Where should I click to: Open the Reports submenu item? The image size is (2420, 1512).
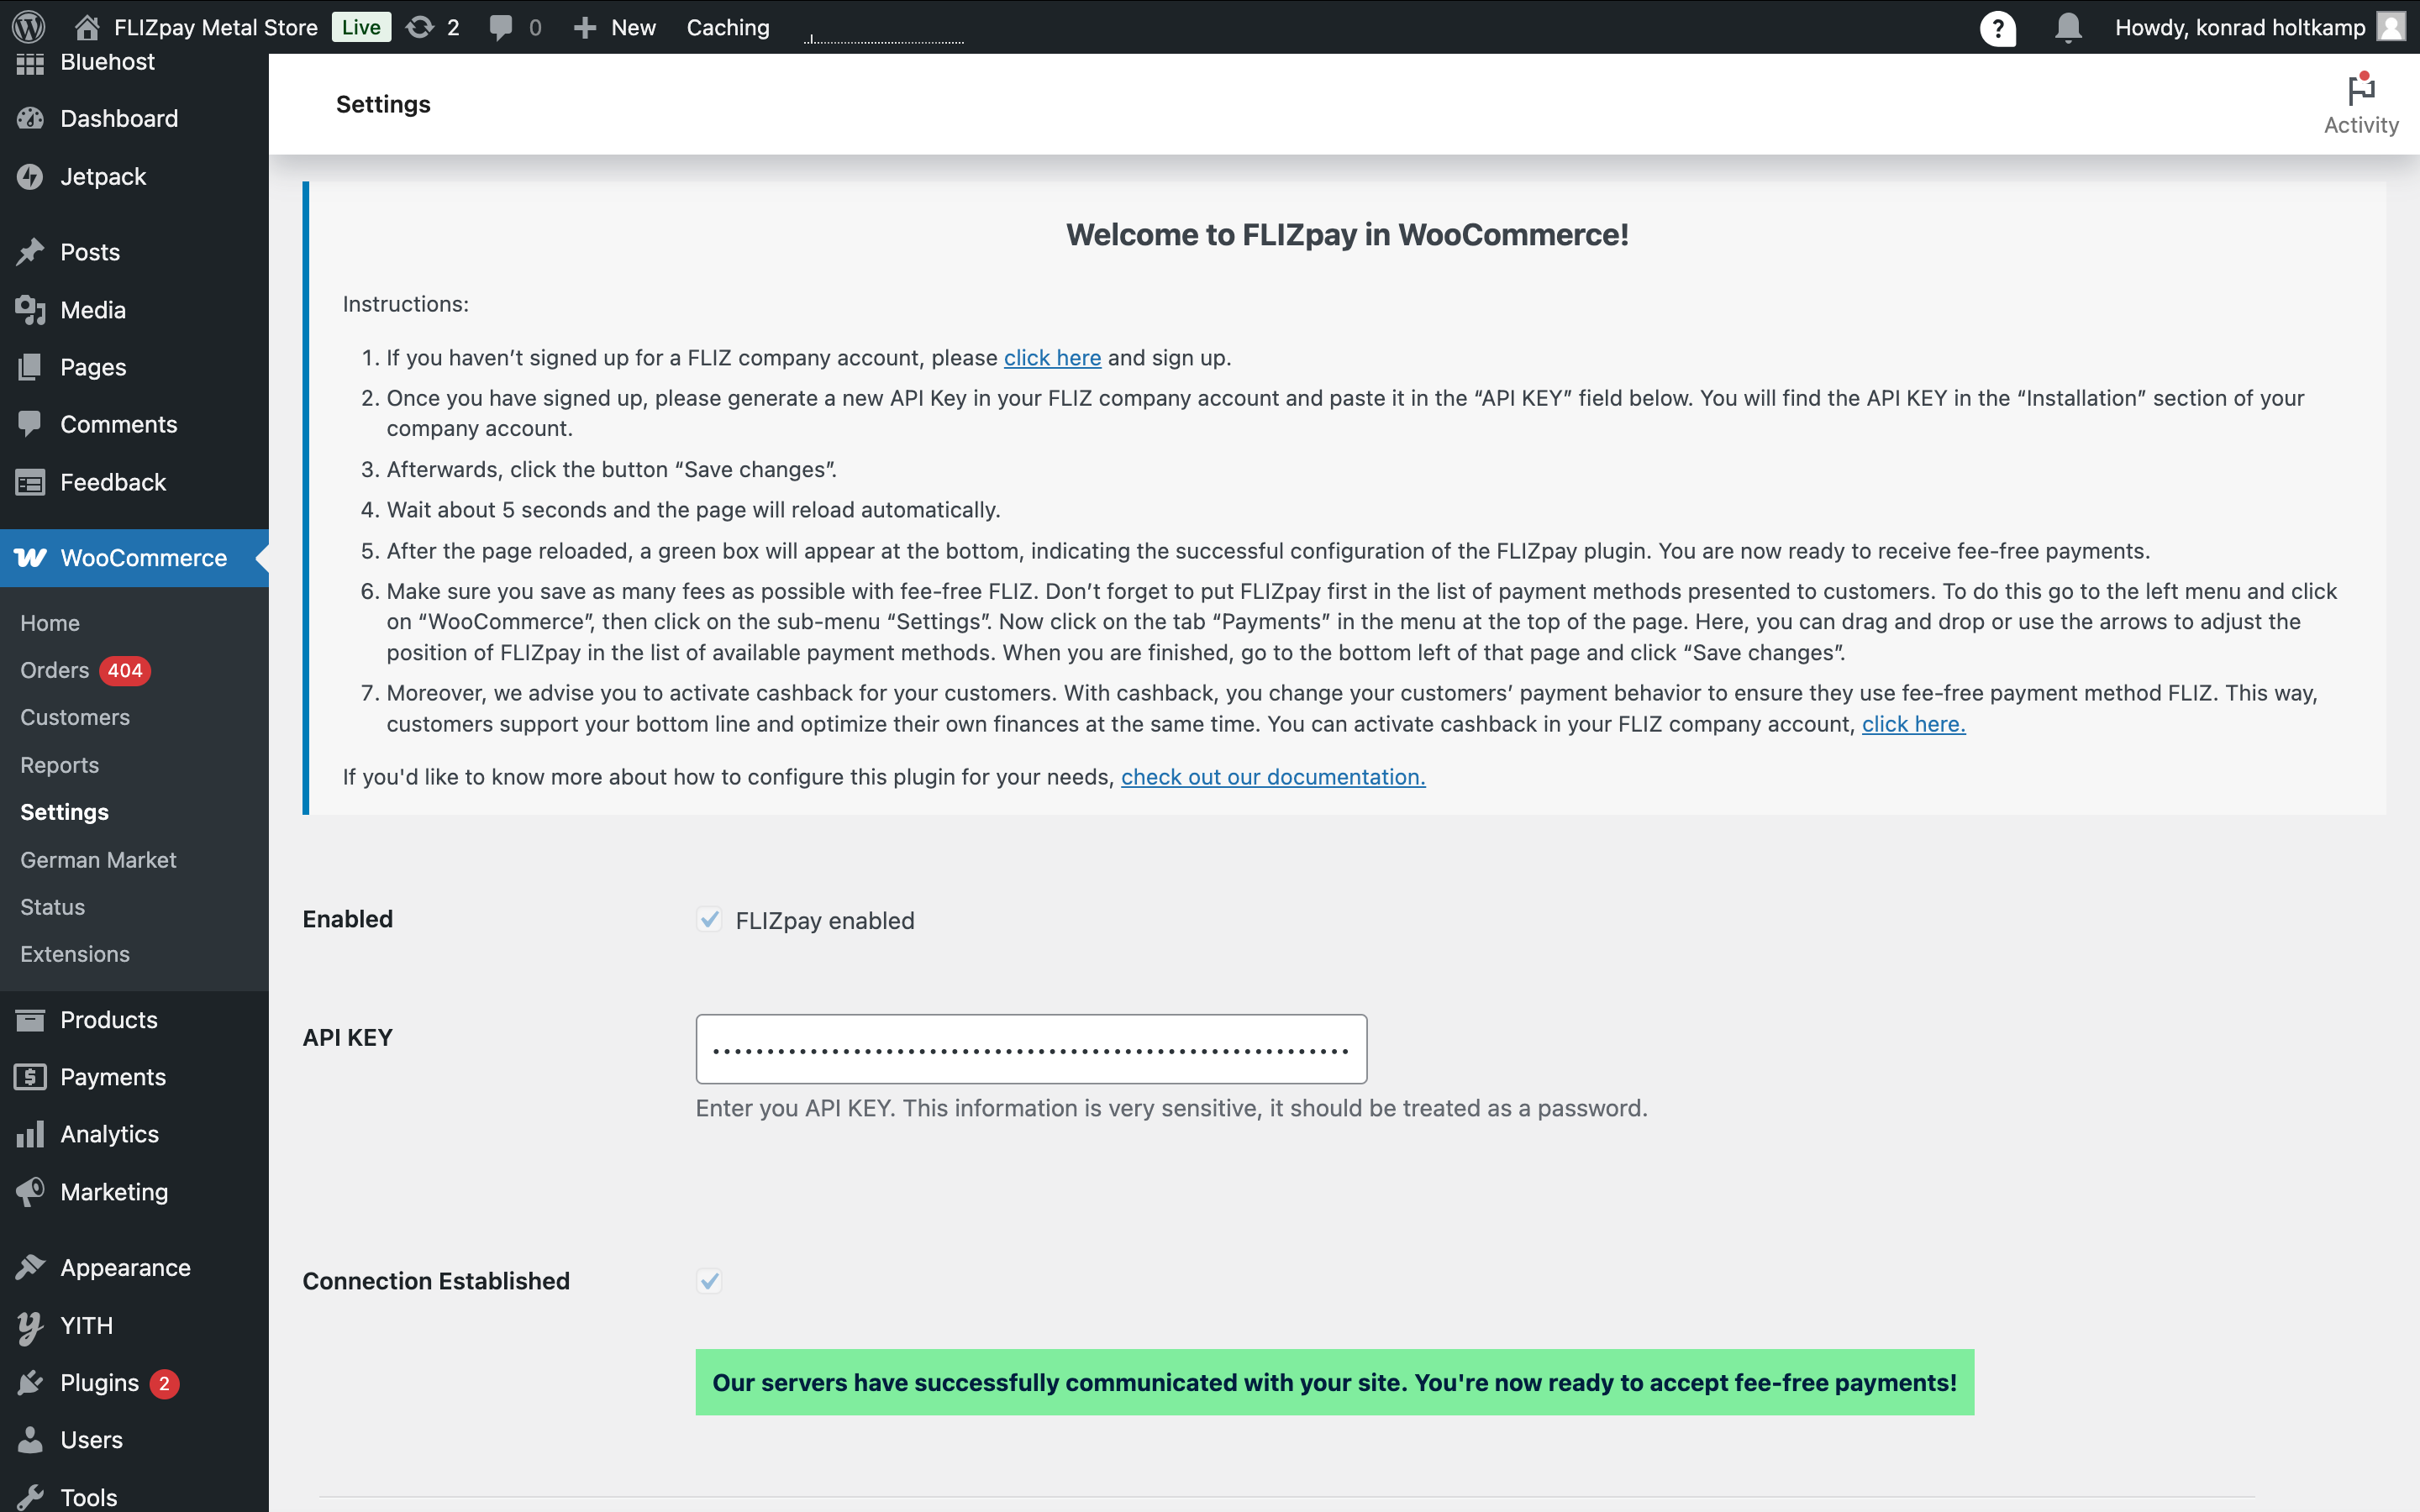60,765
